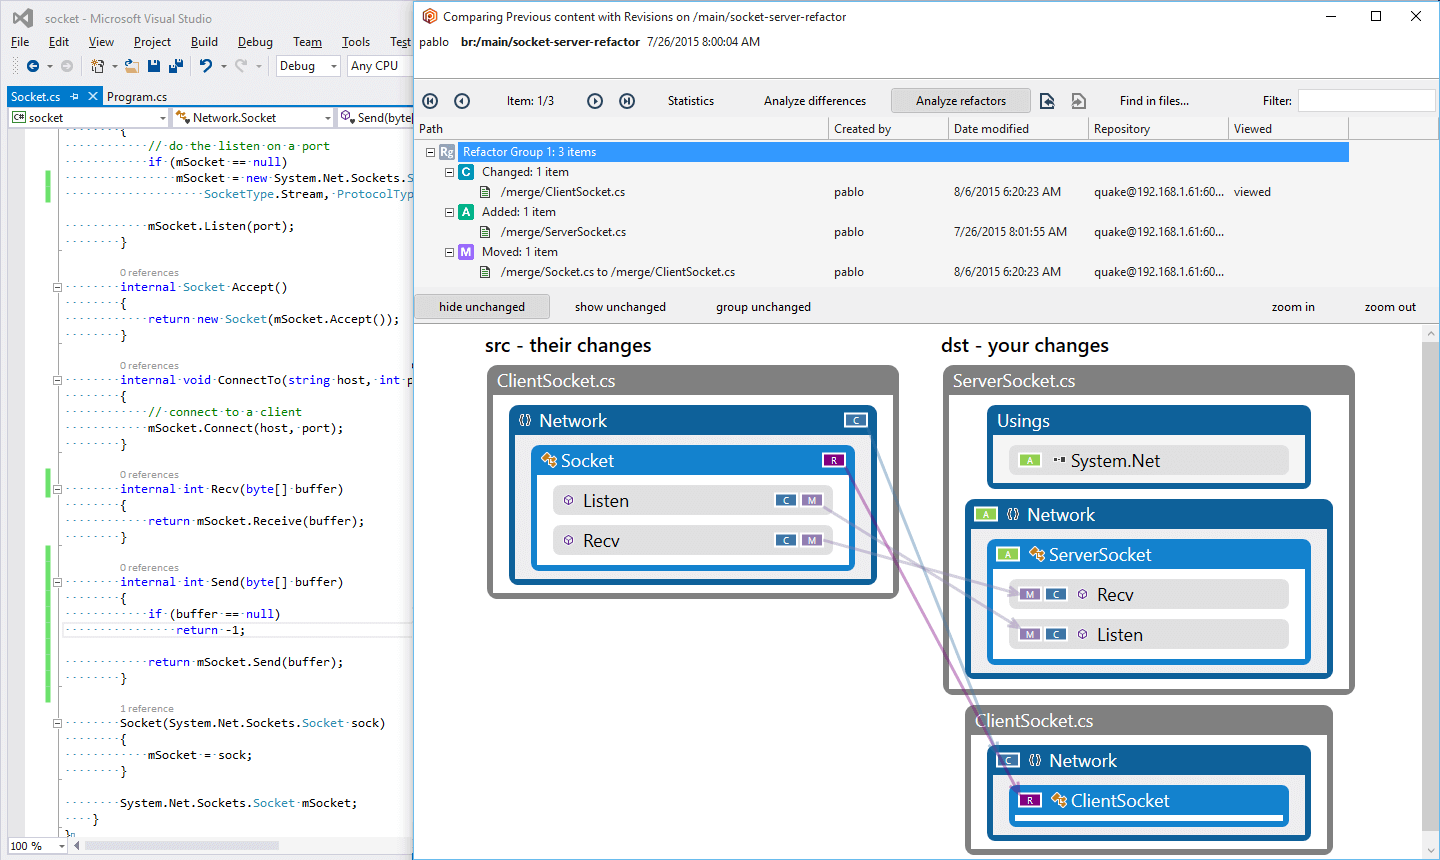Click the New Project toolbar icon
This screenshot has height=860, width=1440.
pos(97,66)
